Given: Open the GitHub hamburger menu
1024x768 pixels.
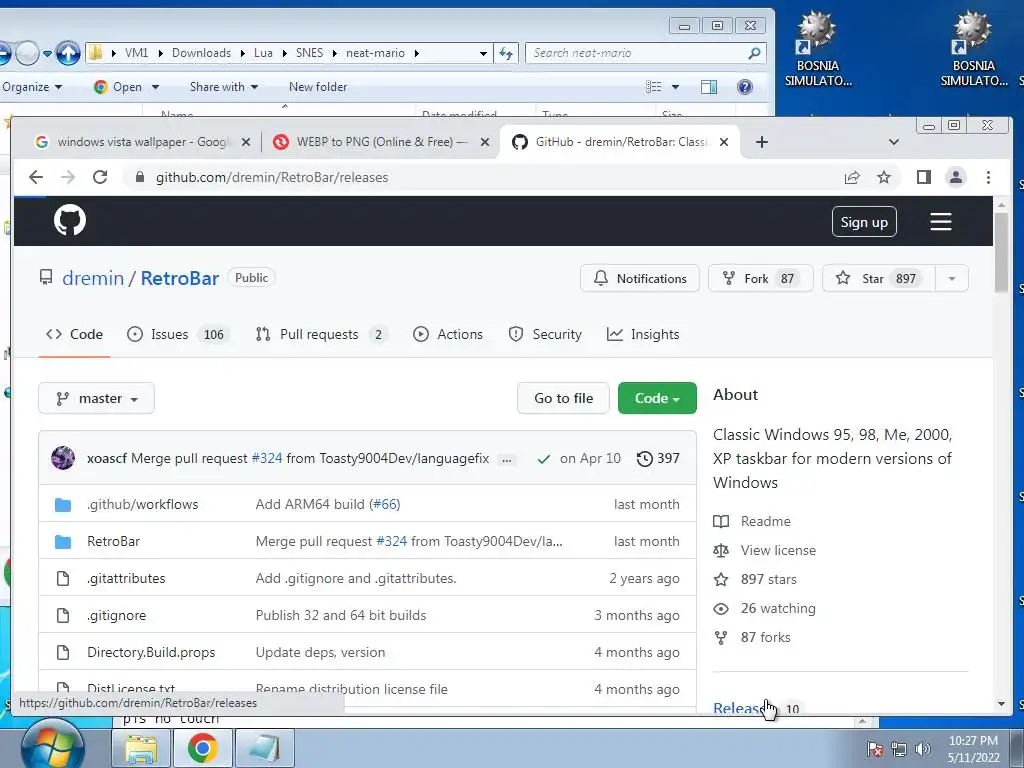Looking at the screenshot, I should (x=940, y=222).
